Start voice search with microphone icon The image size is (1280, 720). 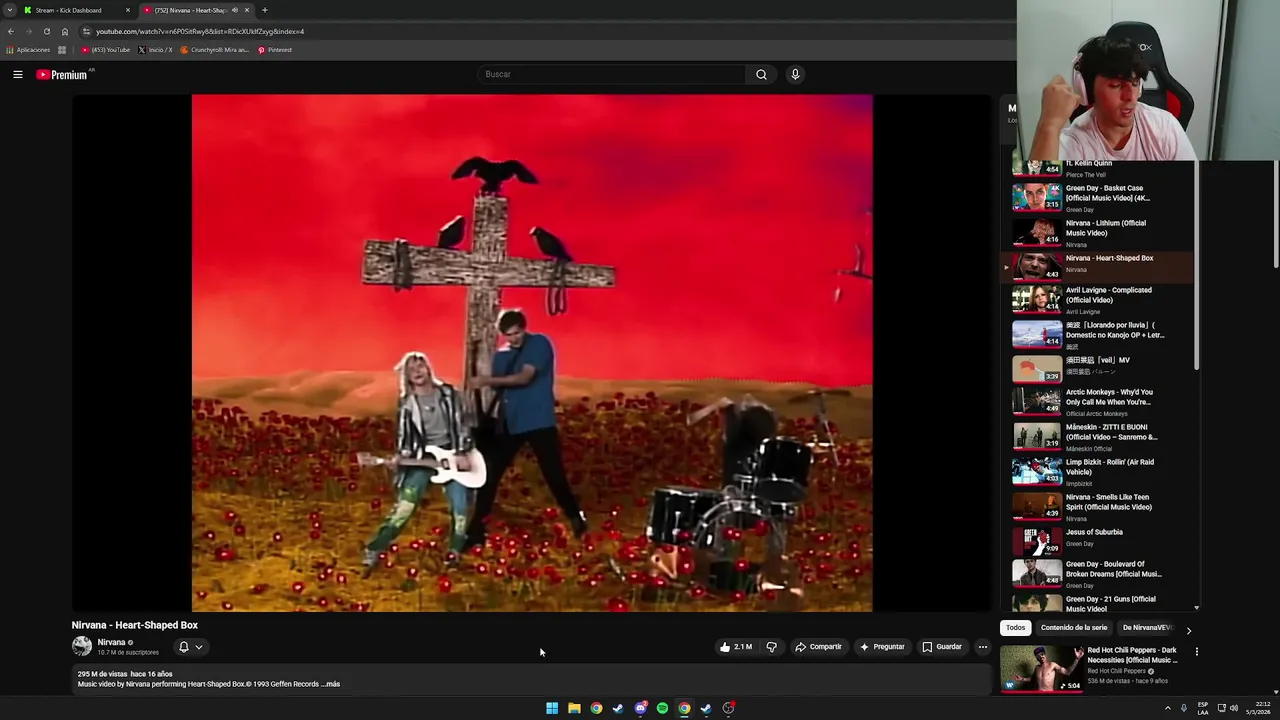coord(795,74)
